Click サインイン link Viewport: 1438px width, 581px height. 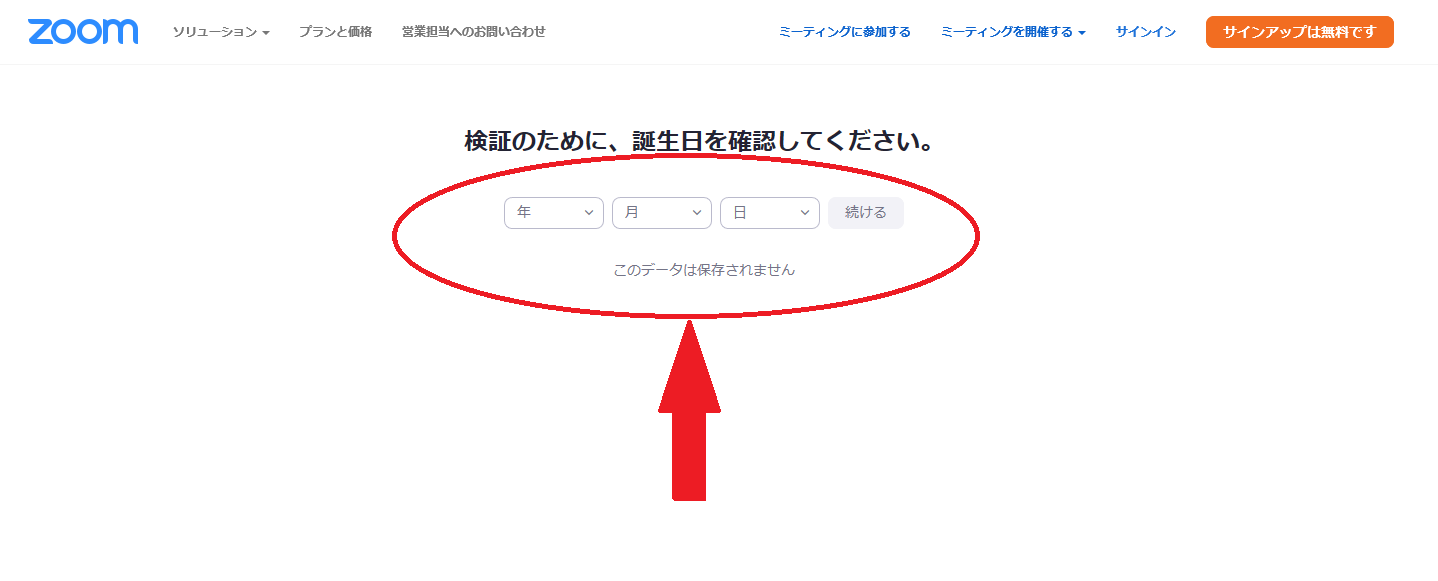1146,32
